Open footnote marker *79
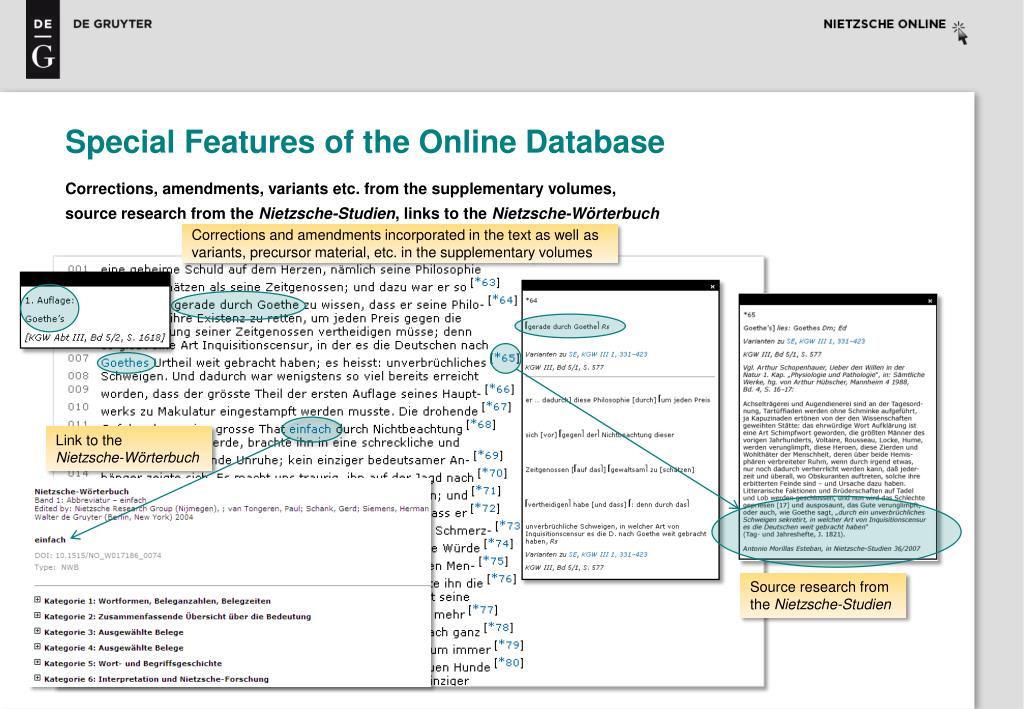The width and height of the screenshot is (1024, 709). point(509,645)
